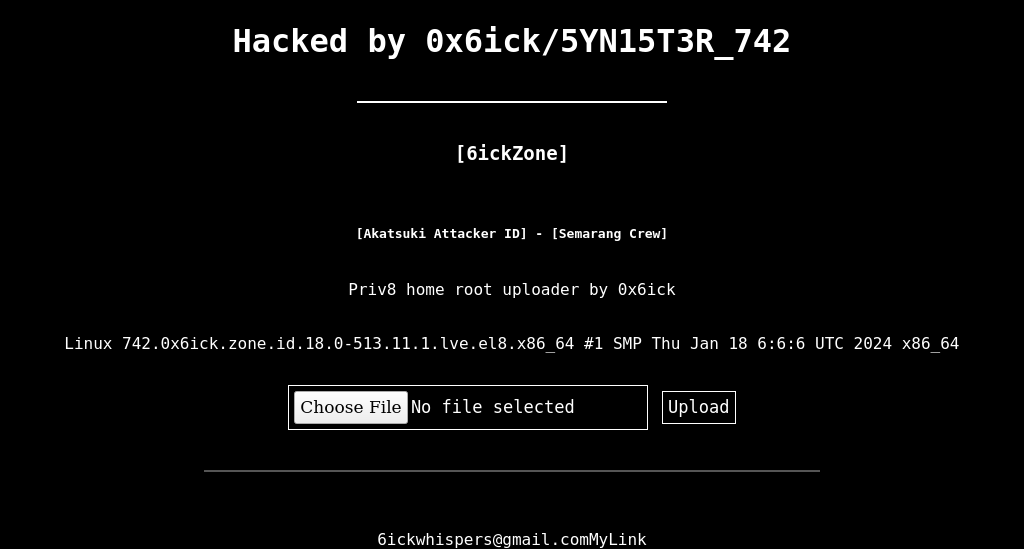Click the [Semarang Crew] text
Image resolution: width=1024 pixels, height=549 pixels.
(609, 234)
